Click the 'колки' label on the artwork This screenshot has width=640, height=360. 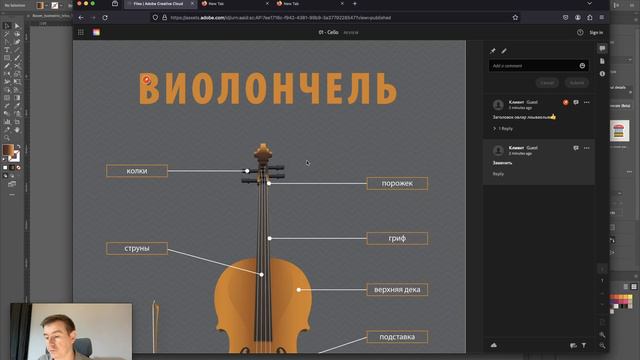click(137, 171)
